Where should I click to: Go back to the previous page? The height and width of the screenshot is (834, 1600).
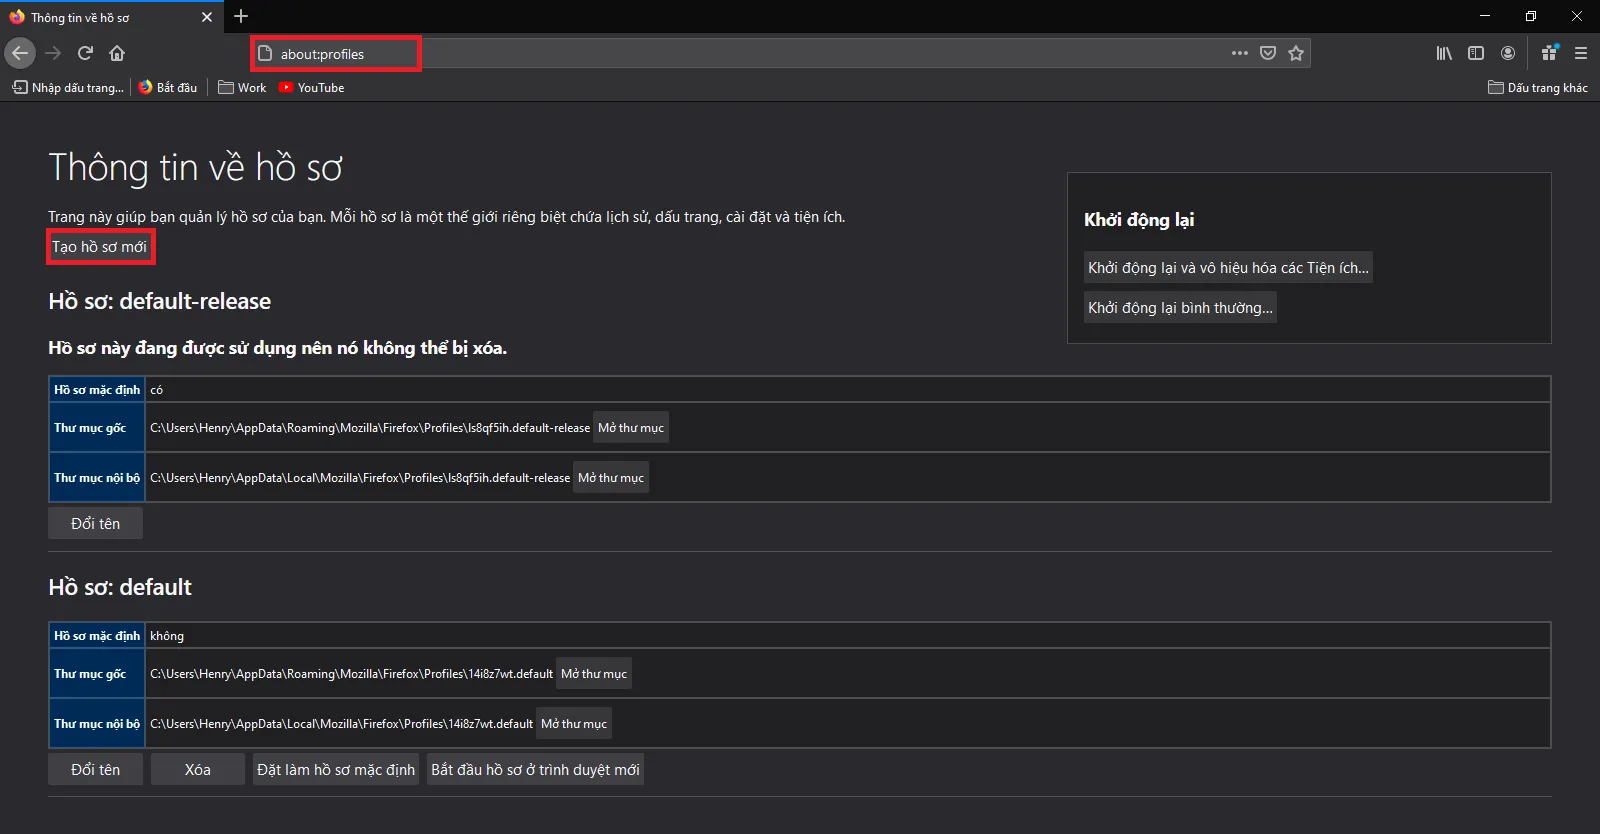[x=20, y=53]
